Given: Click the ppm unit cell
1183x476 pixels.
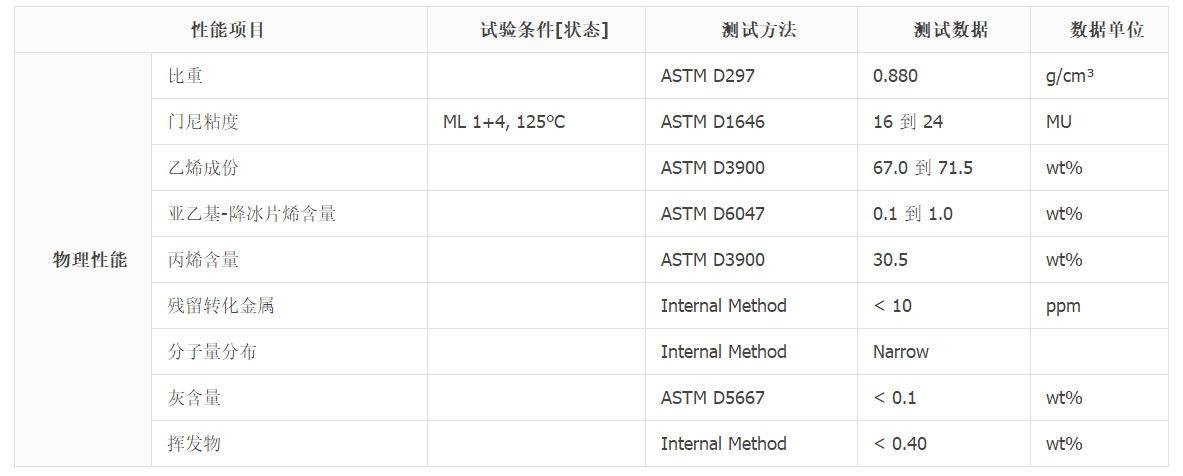Looking at the screenshot, I should [x=1100, y=306].
